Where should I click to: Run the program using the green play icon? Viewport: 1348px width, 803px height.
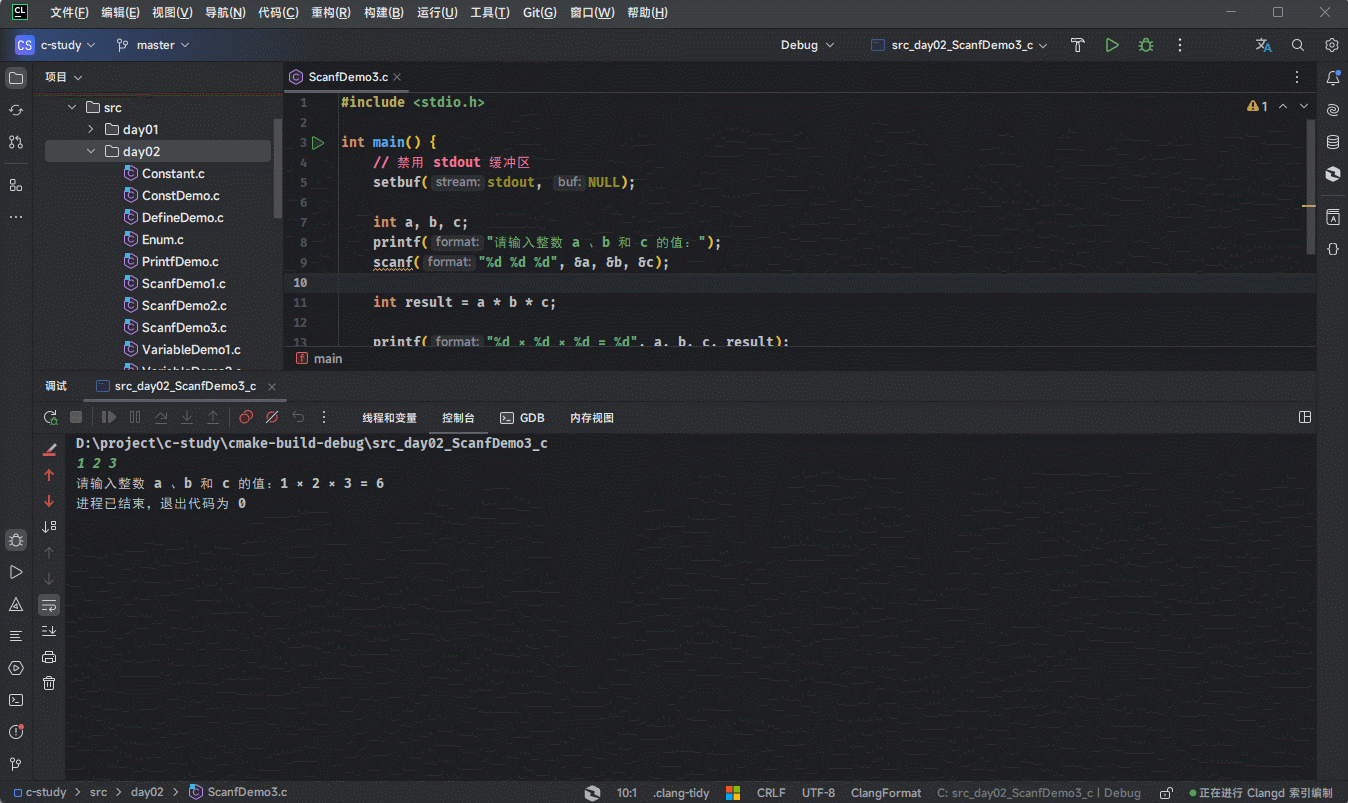1112,45
